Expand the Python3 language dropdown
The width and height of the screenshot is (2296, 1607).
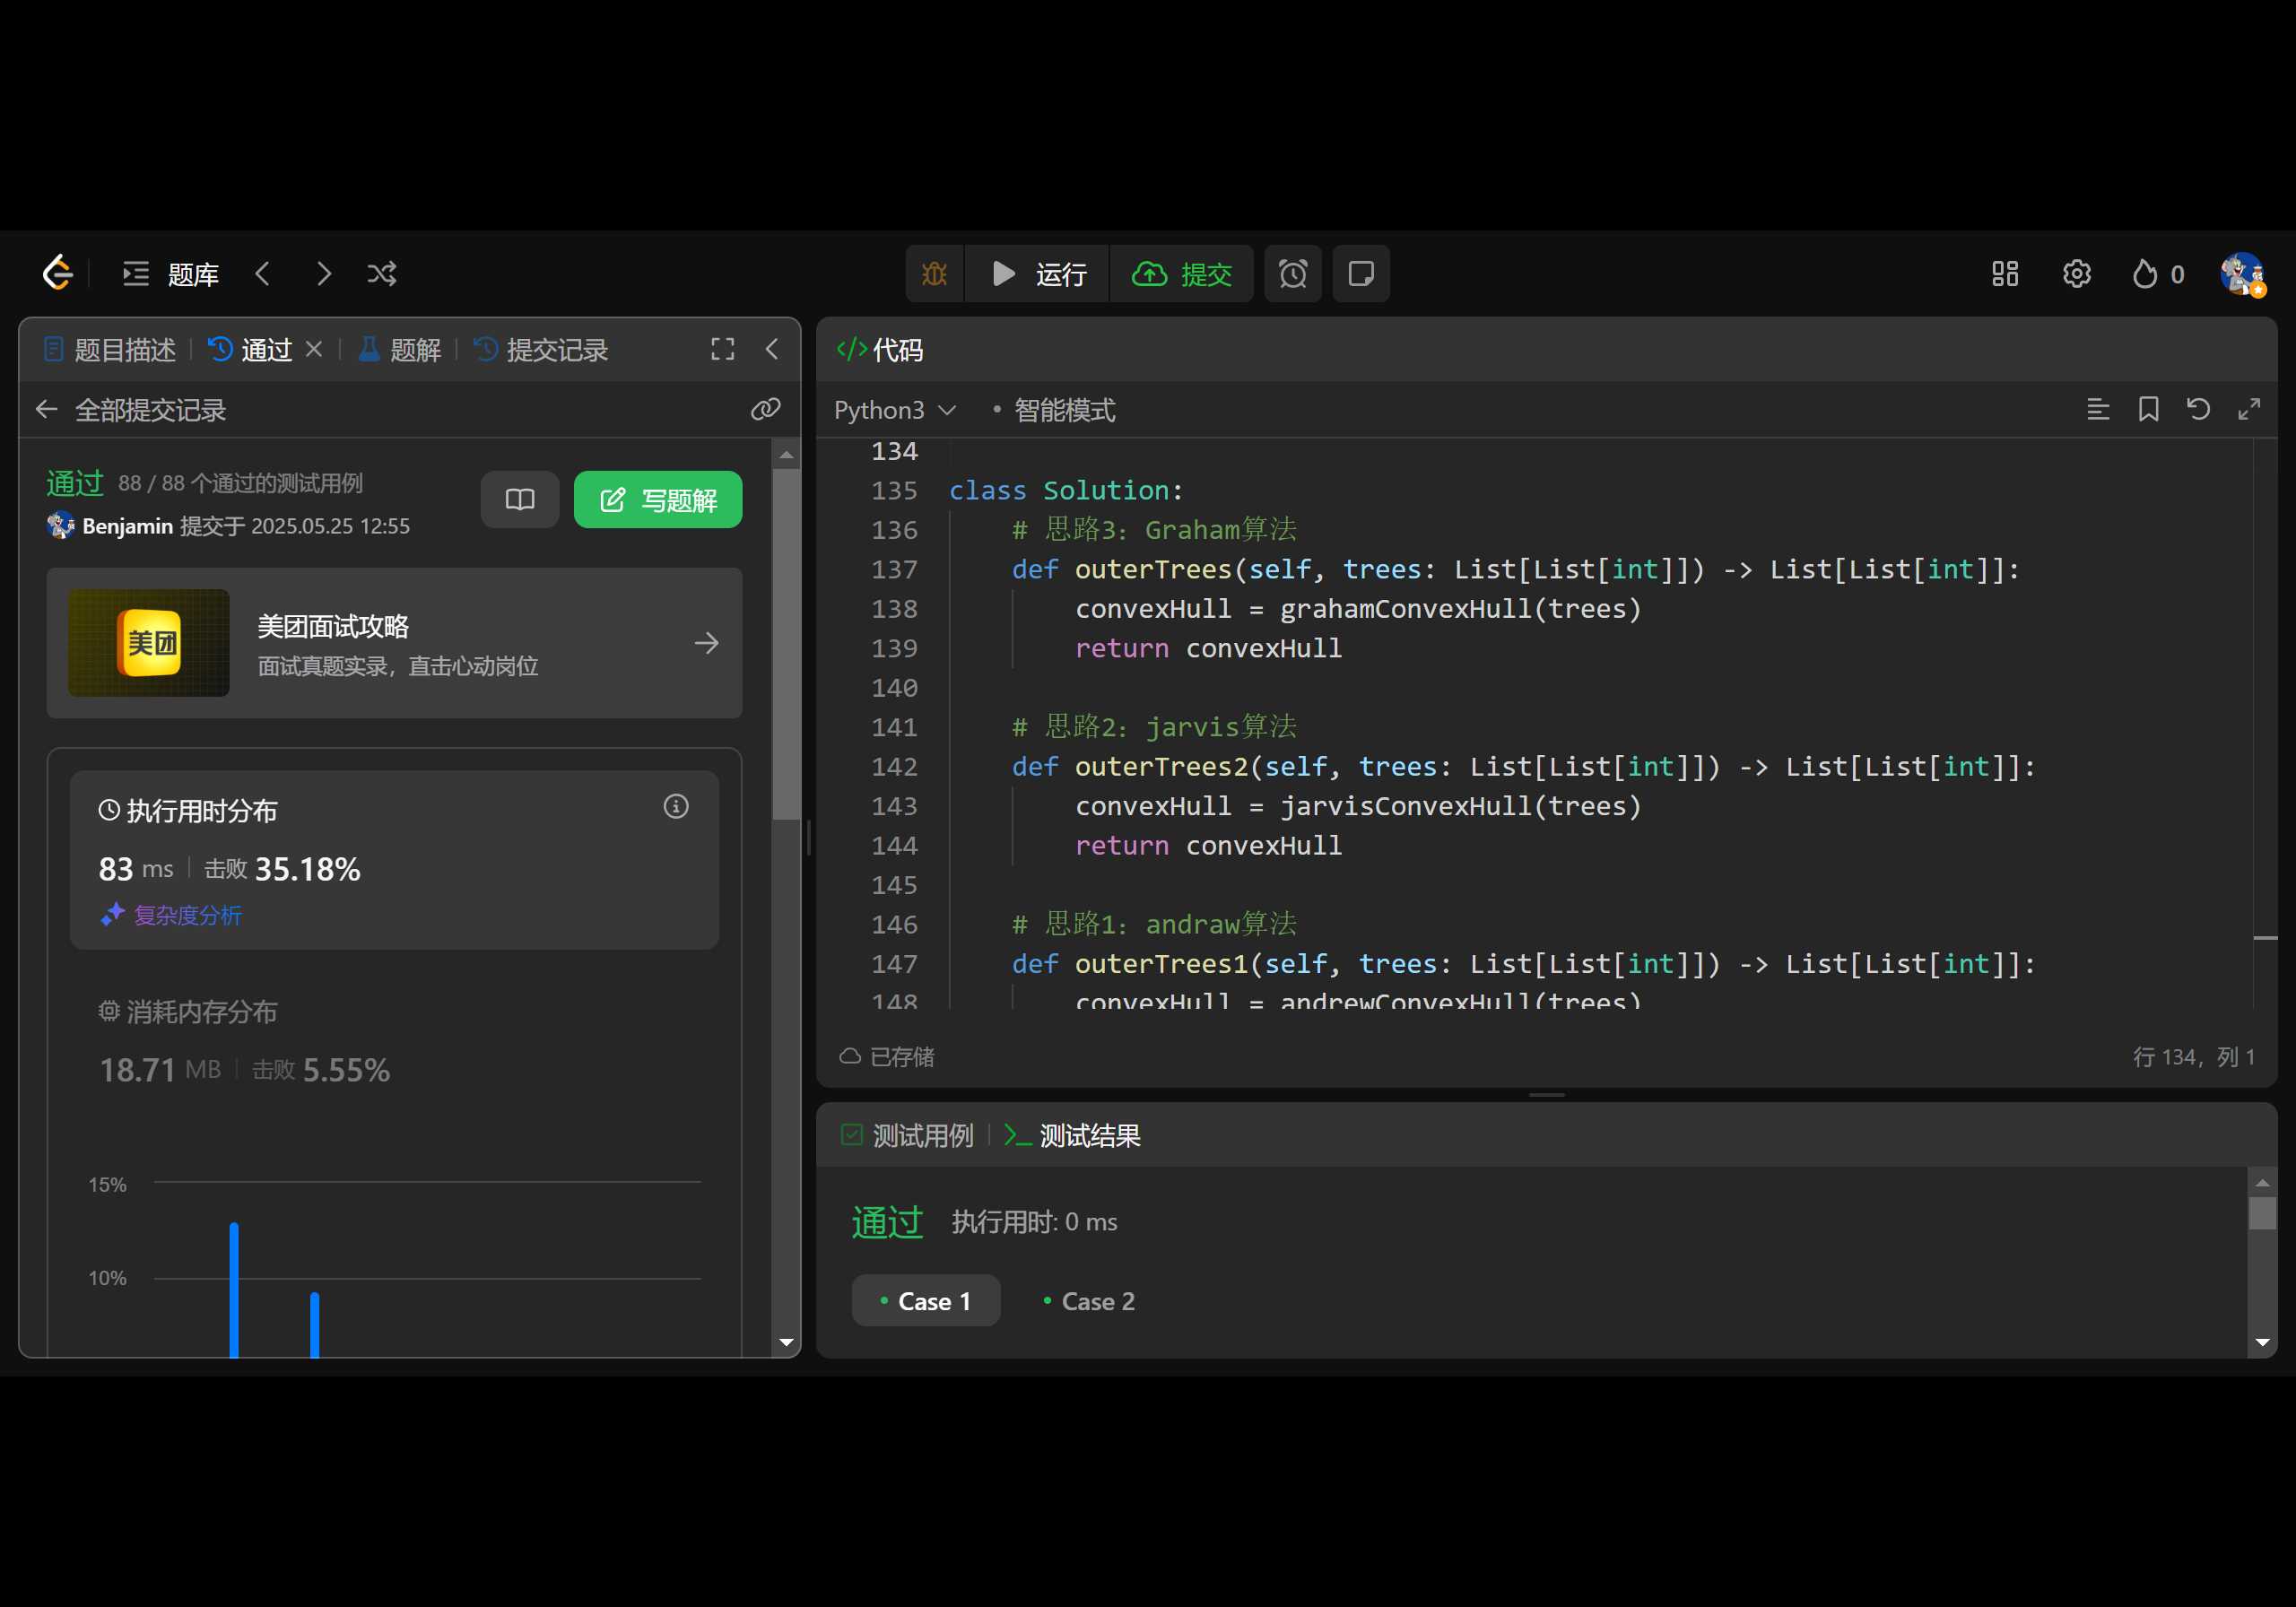[x=895, y=410]
